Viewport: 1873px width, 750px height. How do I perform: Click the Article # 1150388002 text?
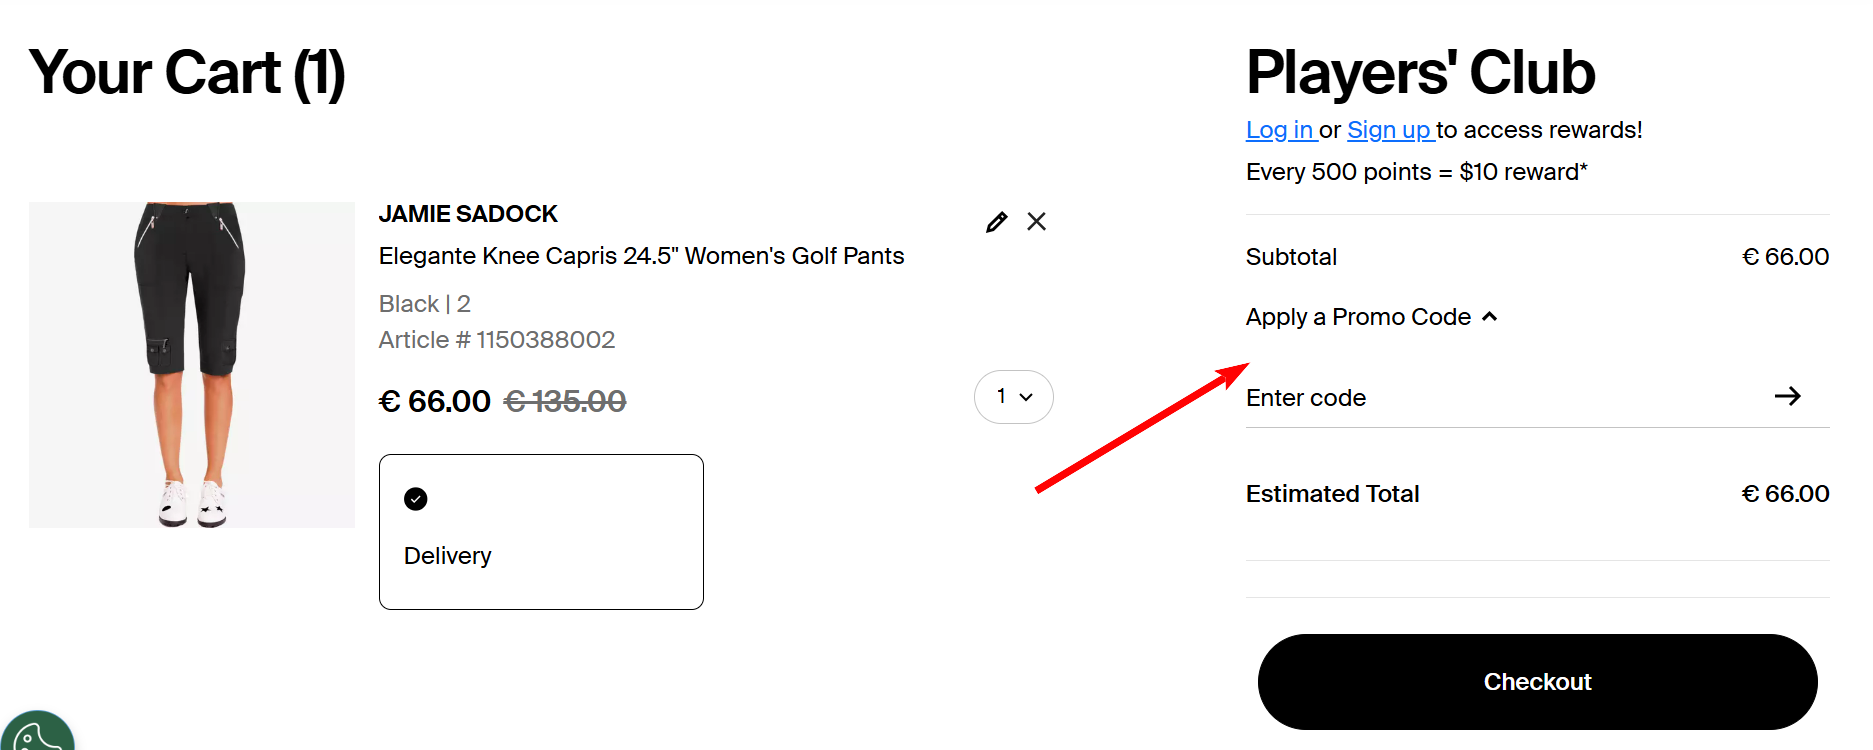coord(497,340)
